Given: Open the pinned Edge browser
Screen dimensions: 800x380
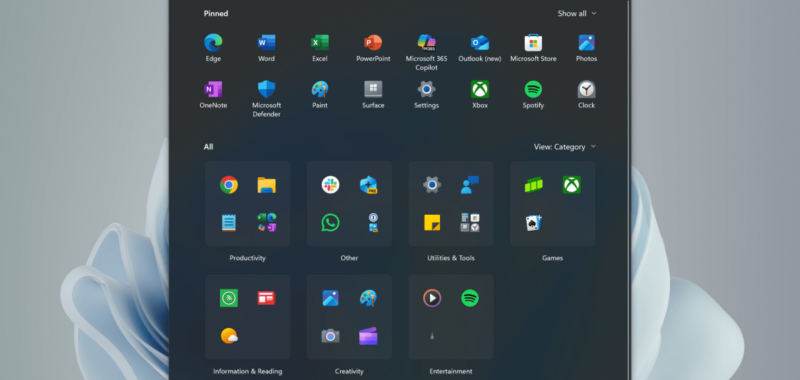Looking at the screenshot, I should (213, 43).
